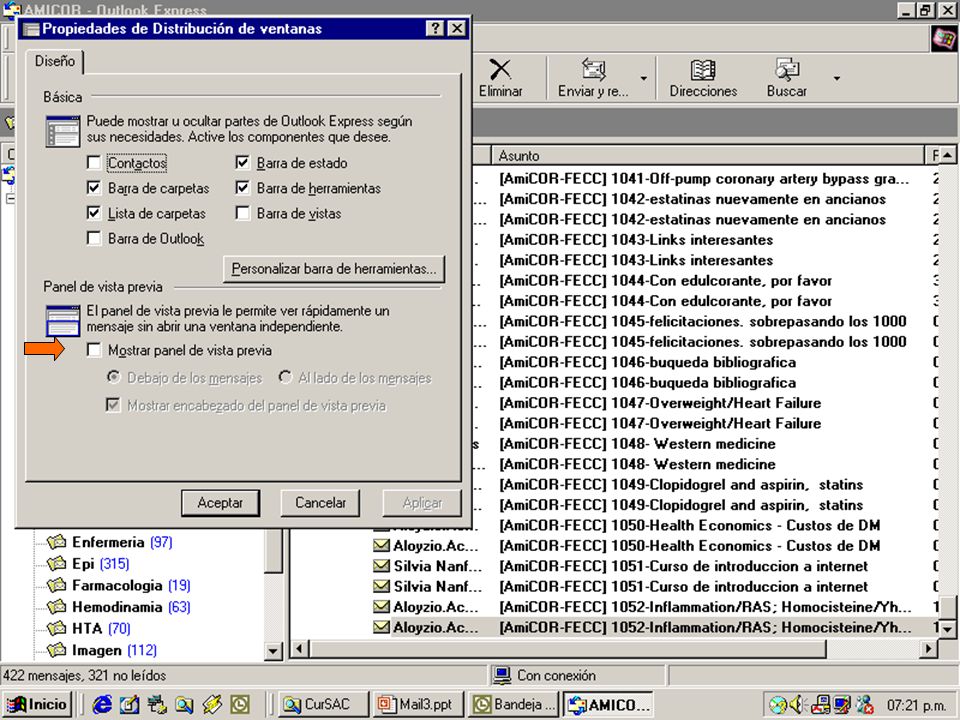
Task: Select the Hemodinamia folder icon
Action: click(x=56, y=607)
